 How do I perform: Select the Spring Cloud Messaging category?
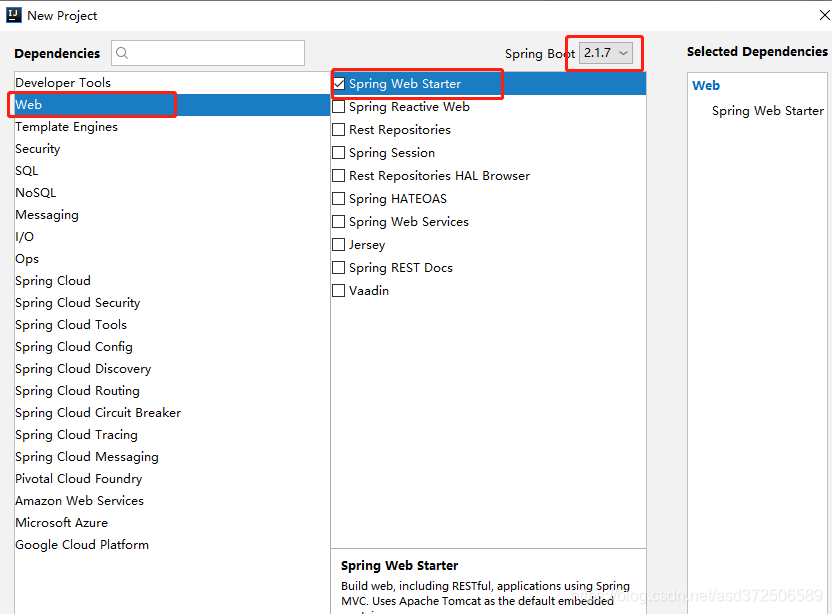click(x=172, y=457)
